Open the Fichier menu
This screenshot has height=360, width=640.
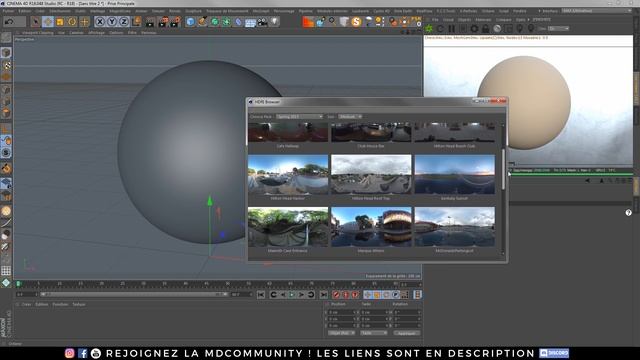point(8,11)
